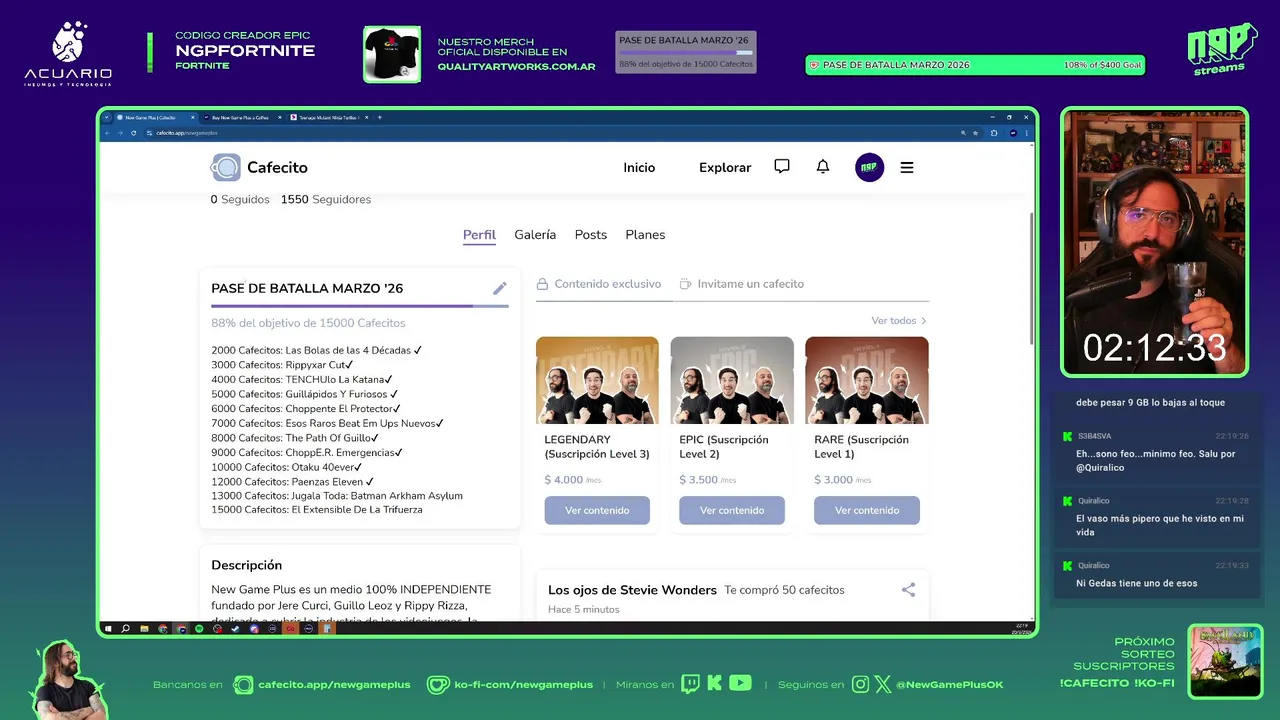Click the pencil edit icon for Pase de Batalla
This screenshot has width=1280, height=720.
coord(500,288)
